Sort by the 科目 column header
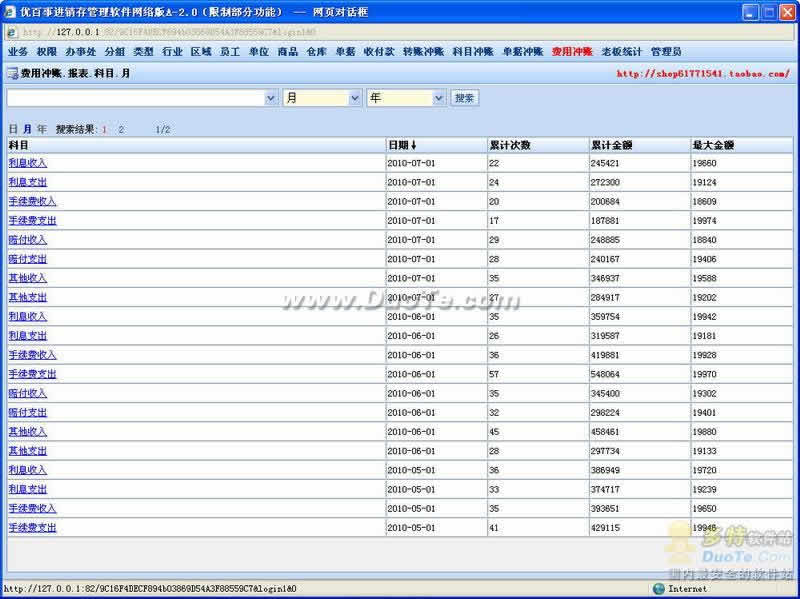 (x=18, y=145)
